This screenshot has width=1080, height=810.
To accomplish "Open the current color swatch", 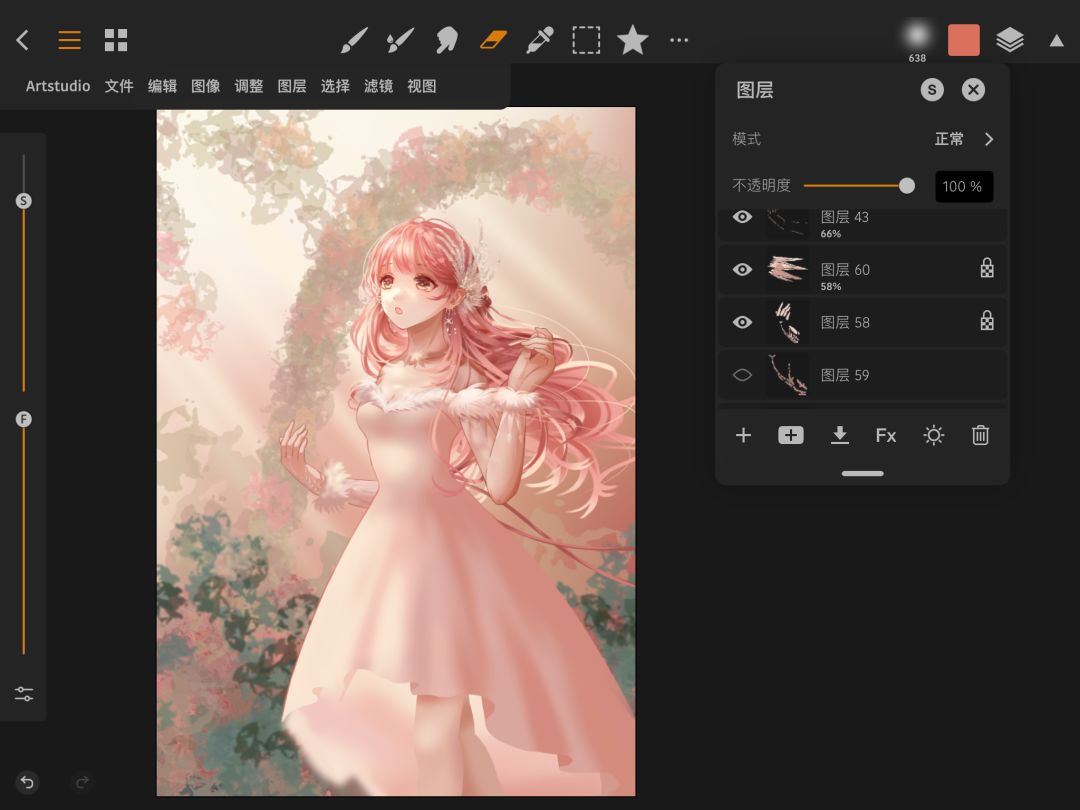I will (x=963, y=40).
